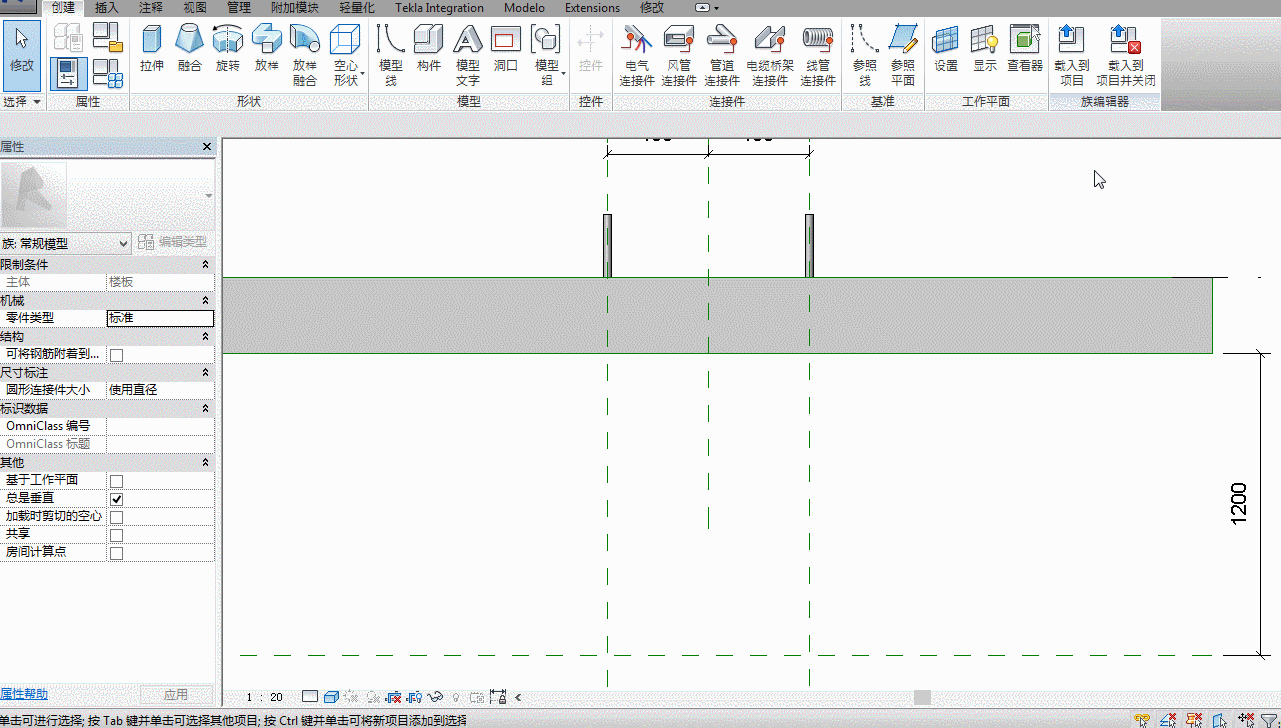This screenshot has height=728, width=1281.
Task: Open the 视图 ribbon tab
Action: [195, 8]
